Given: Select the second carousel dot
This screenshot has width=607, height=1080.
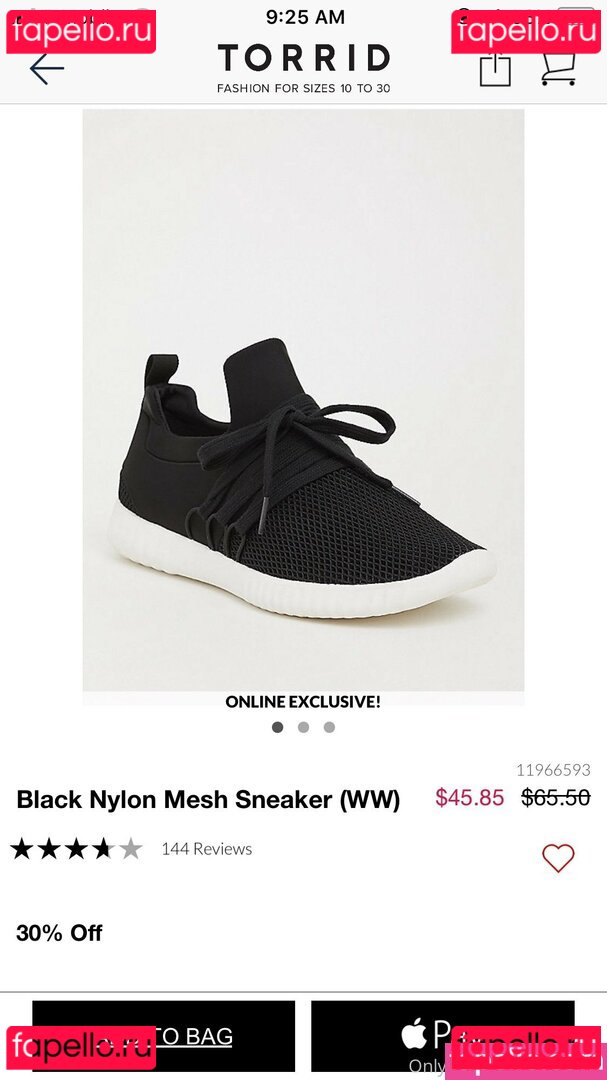Looking at the screenshot, I should click(x=303, y=727).
